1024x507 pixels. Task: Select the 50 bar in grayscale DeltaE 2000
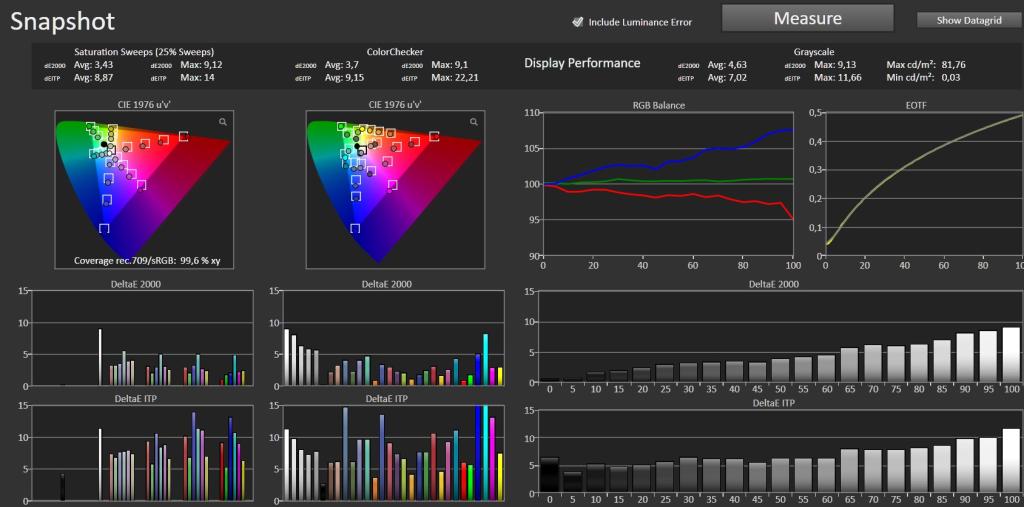[780, 370]
